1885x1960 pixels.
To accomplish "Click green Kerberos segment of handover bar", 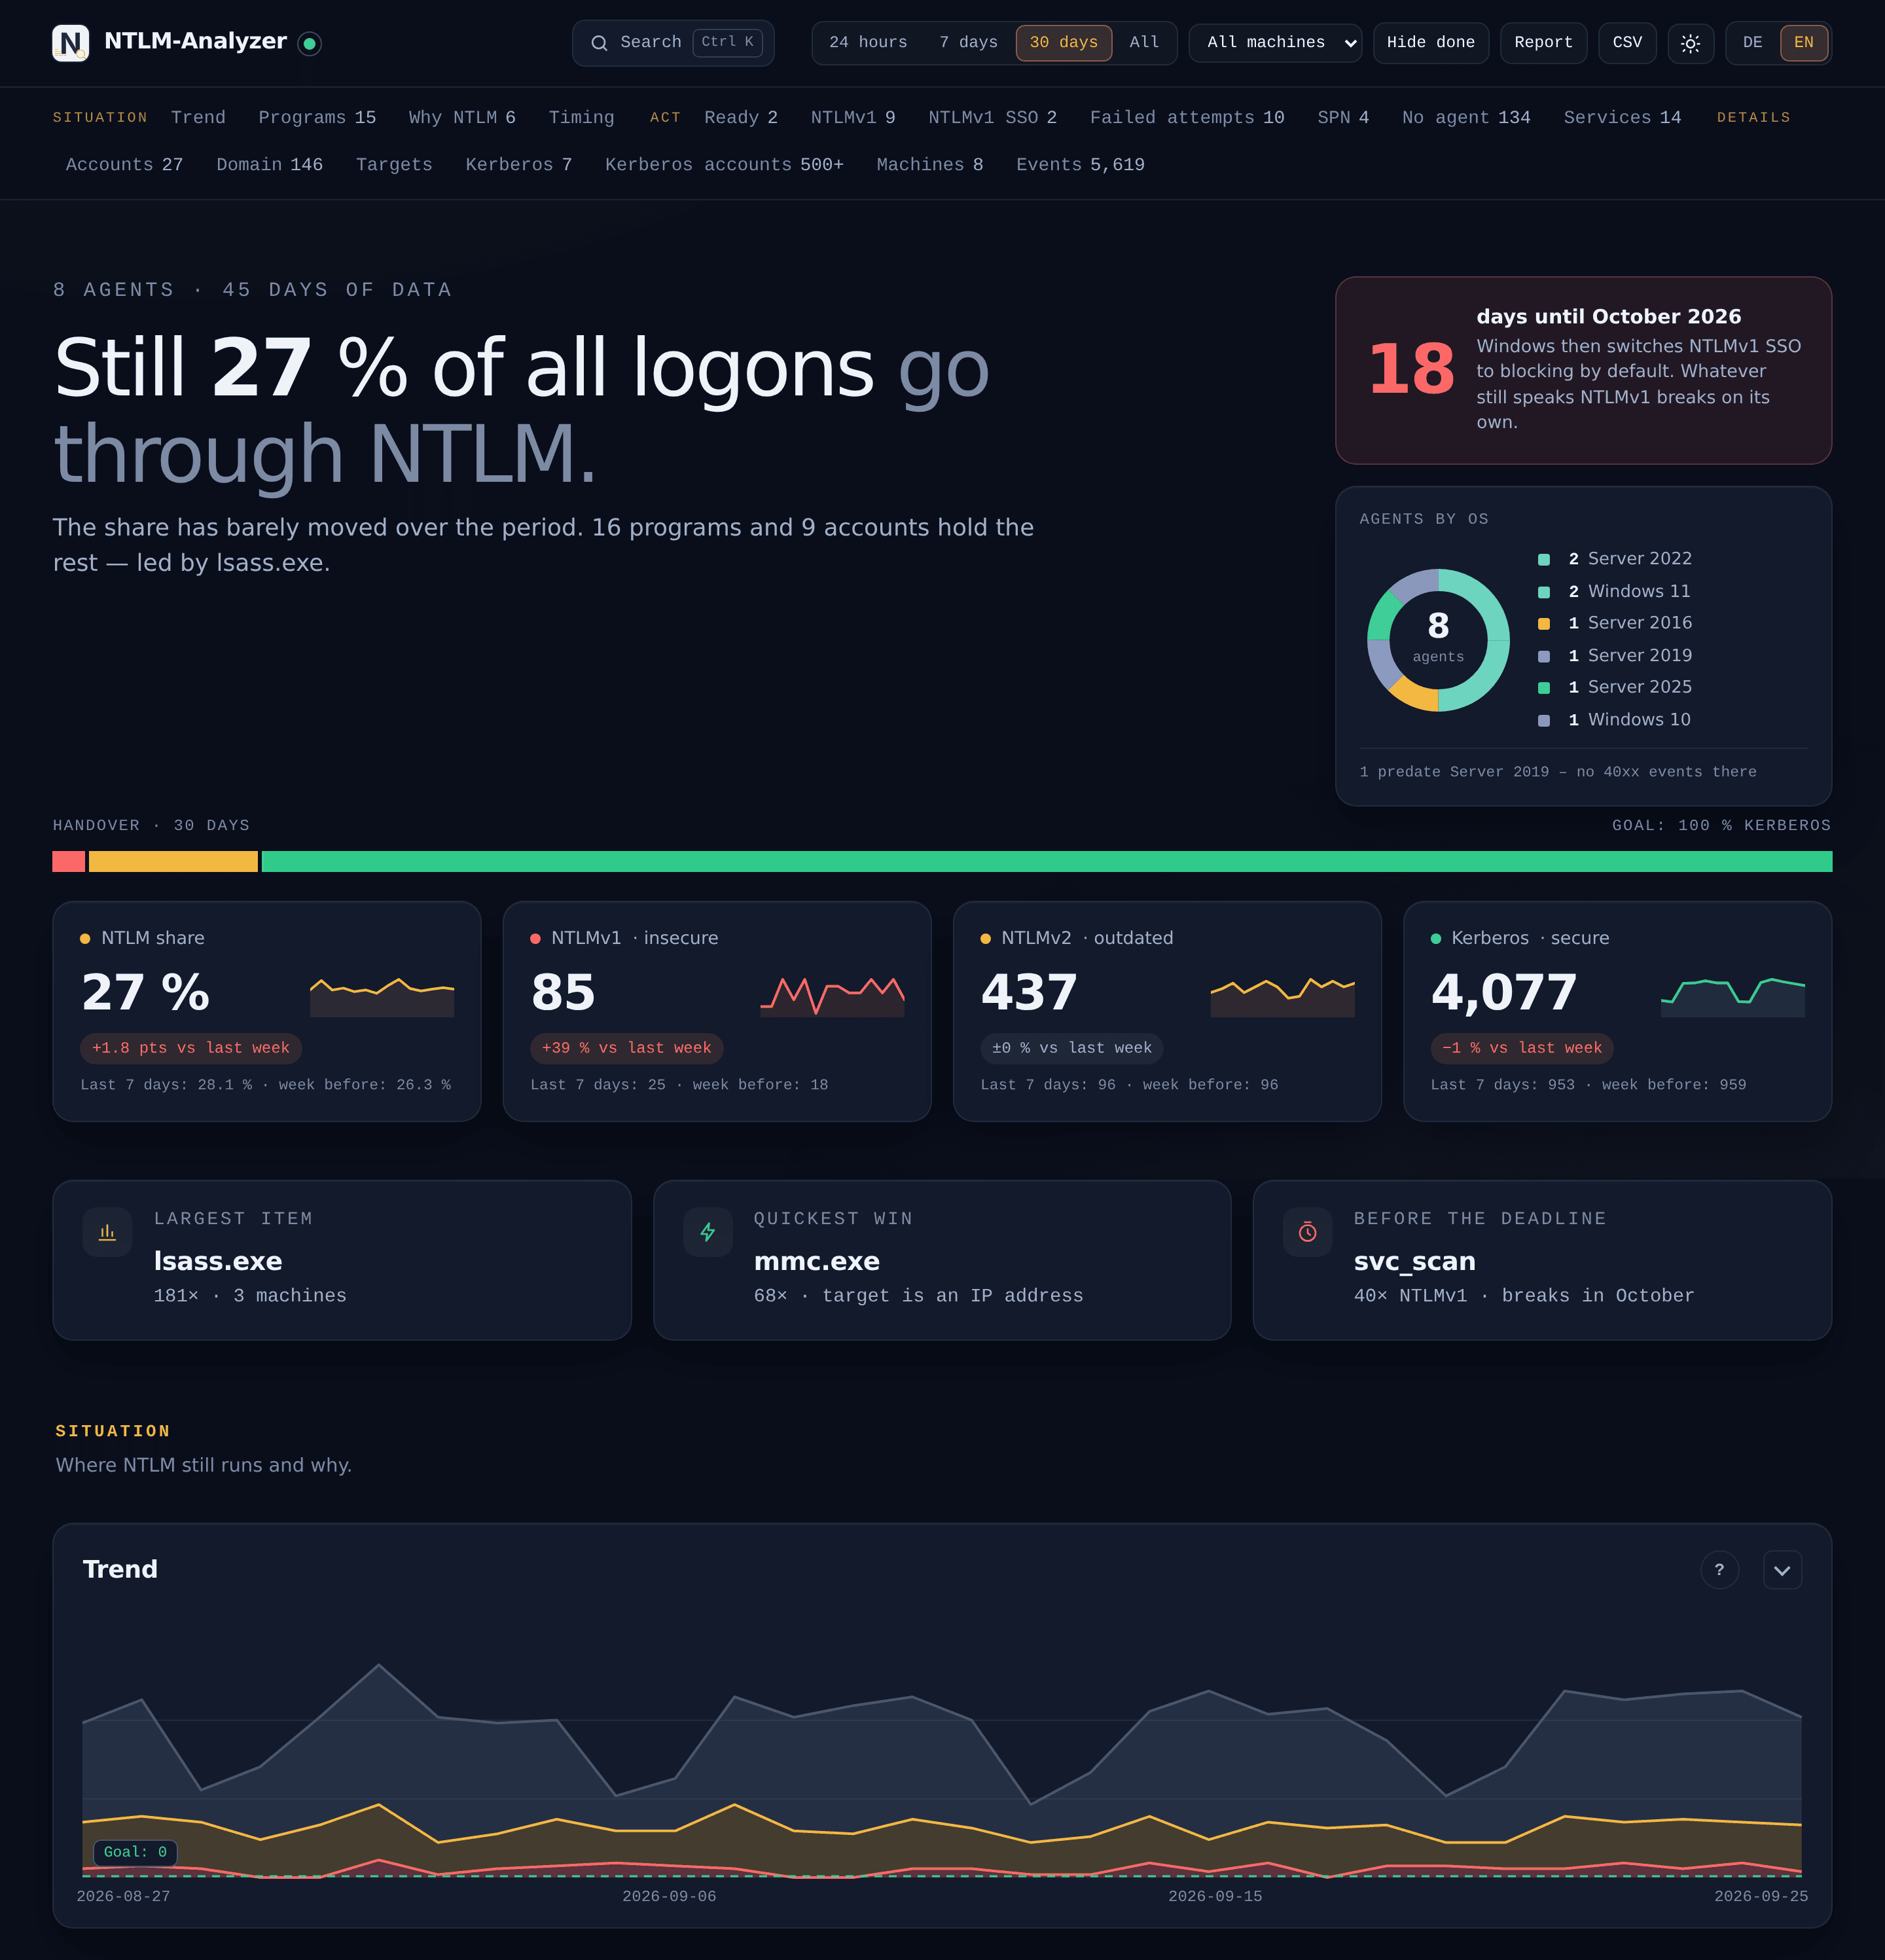I will 1047,862.
